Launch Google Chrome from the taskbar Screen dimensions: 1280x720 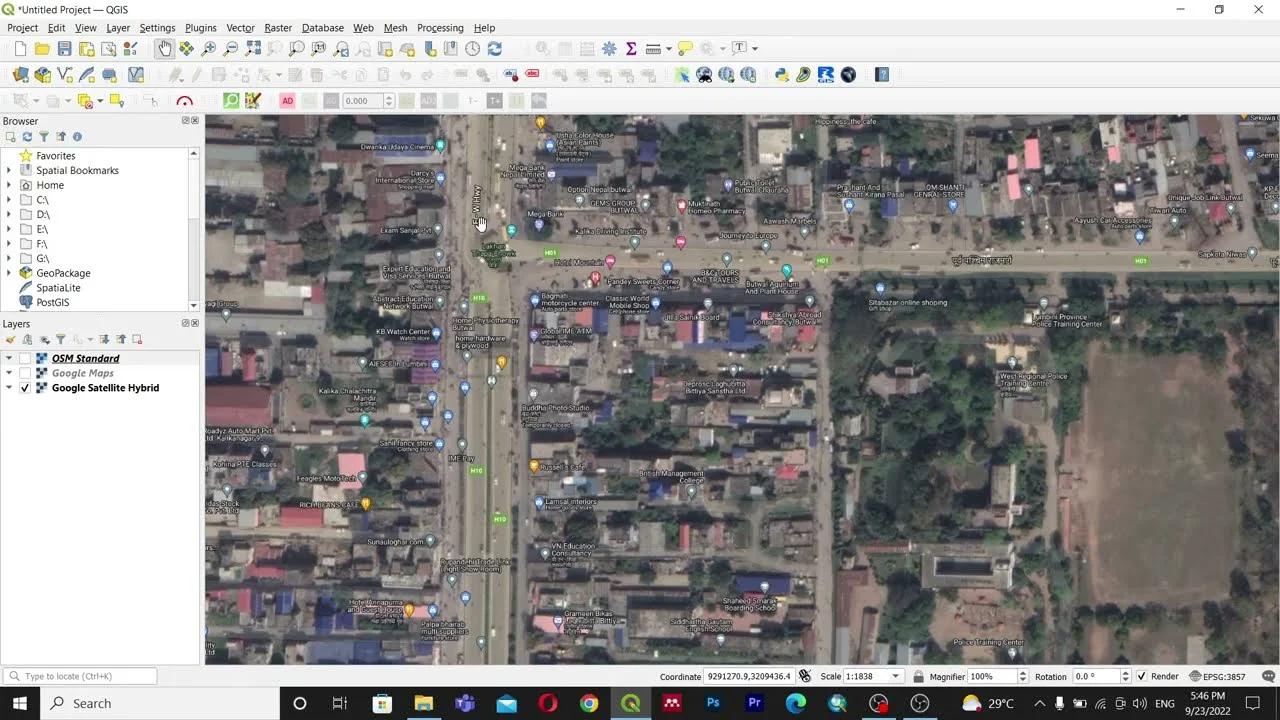pos(589,703)
